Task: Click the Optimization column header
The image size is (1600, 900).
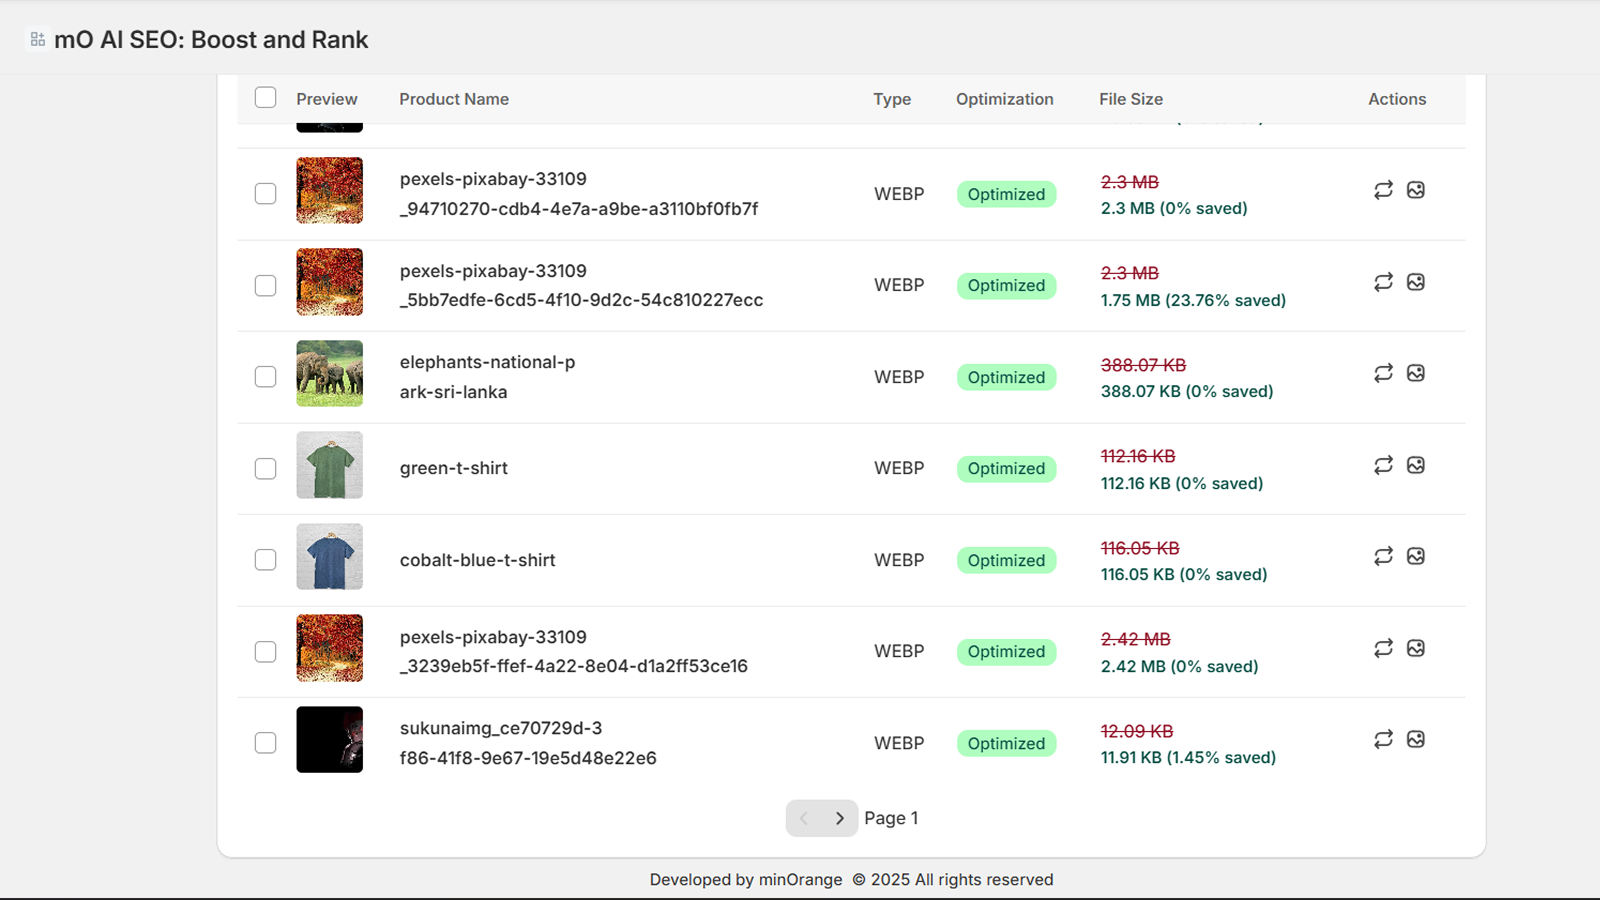Action: (1004, 99)
